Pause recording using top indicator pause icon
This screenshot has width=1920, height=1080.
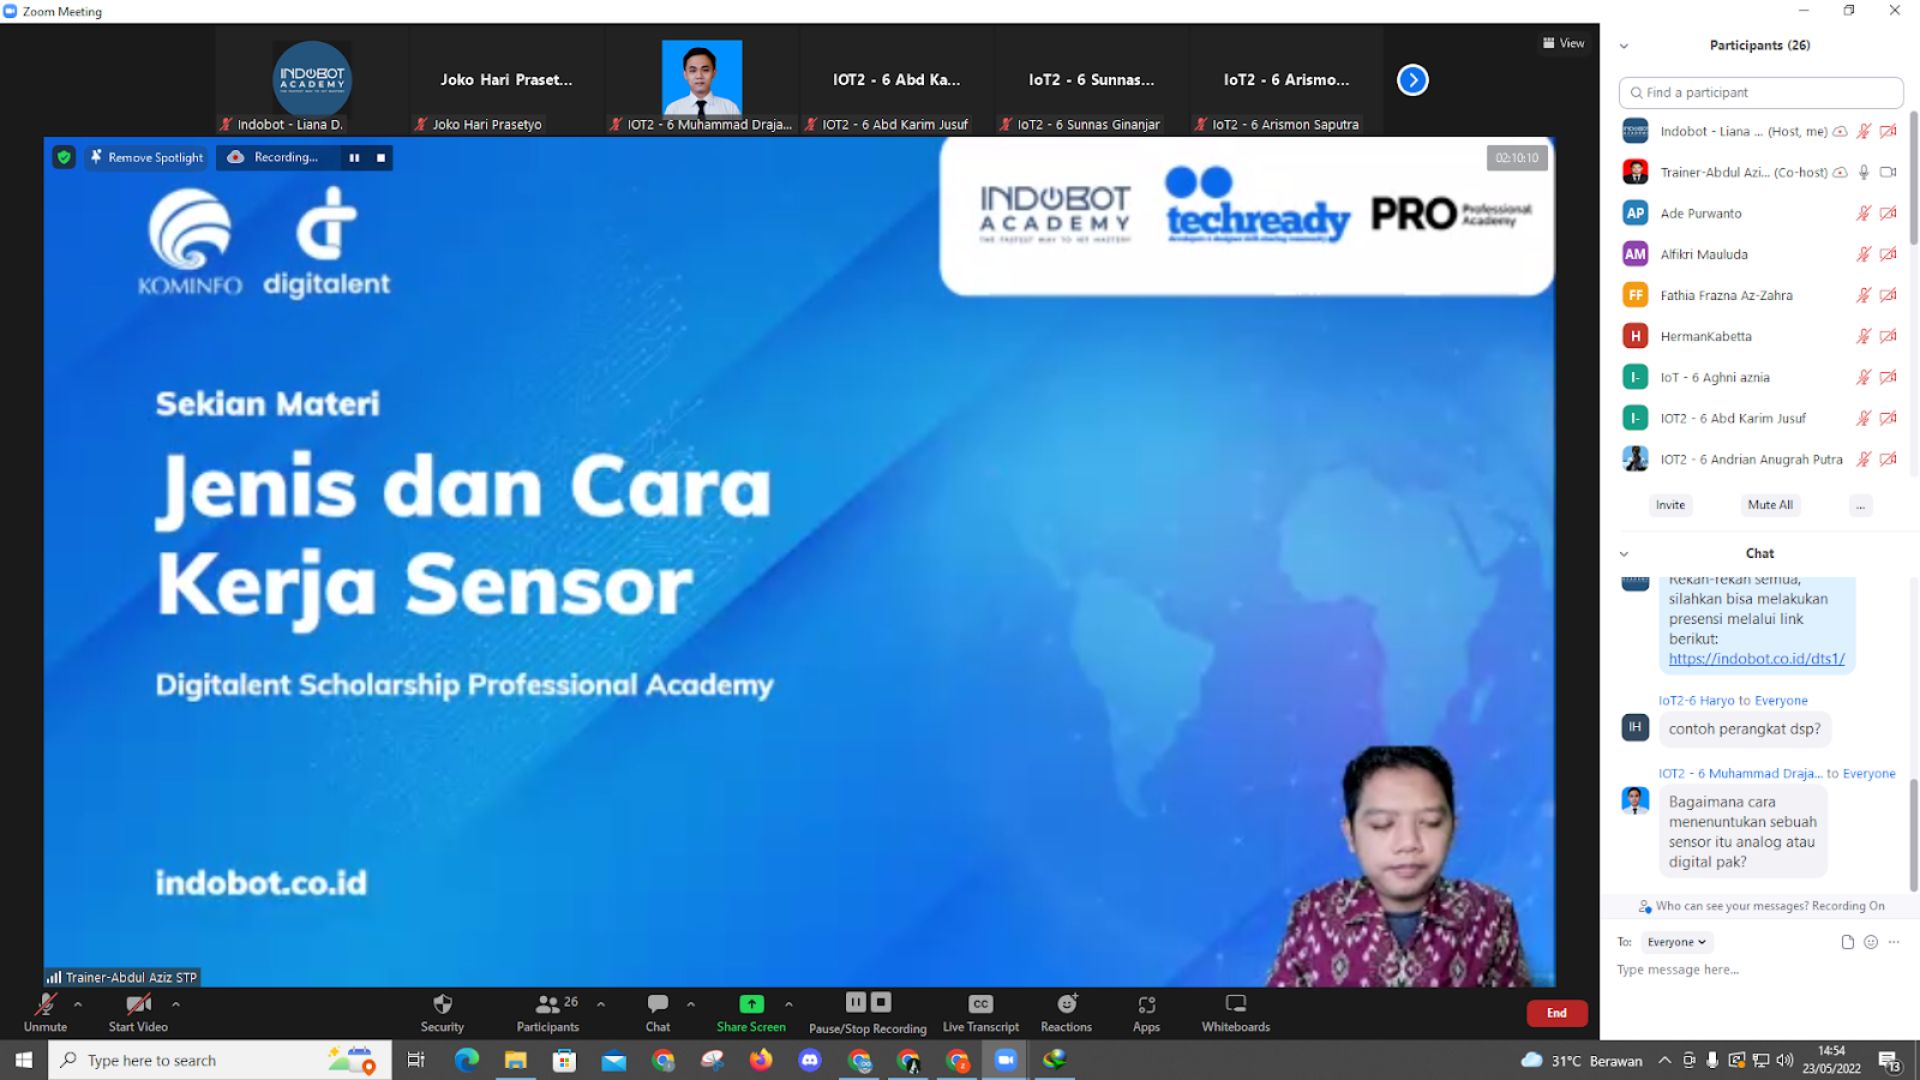click(x=354, y=157)
